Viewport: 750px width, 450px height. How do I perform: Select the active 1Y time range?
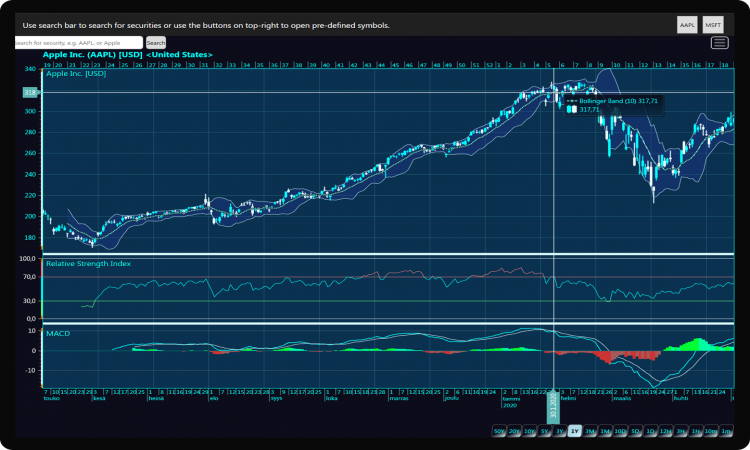pos(574,431)
